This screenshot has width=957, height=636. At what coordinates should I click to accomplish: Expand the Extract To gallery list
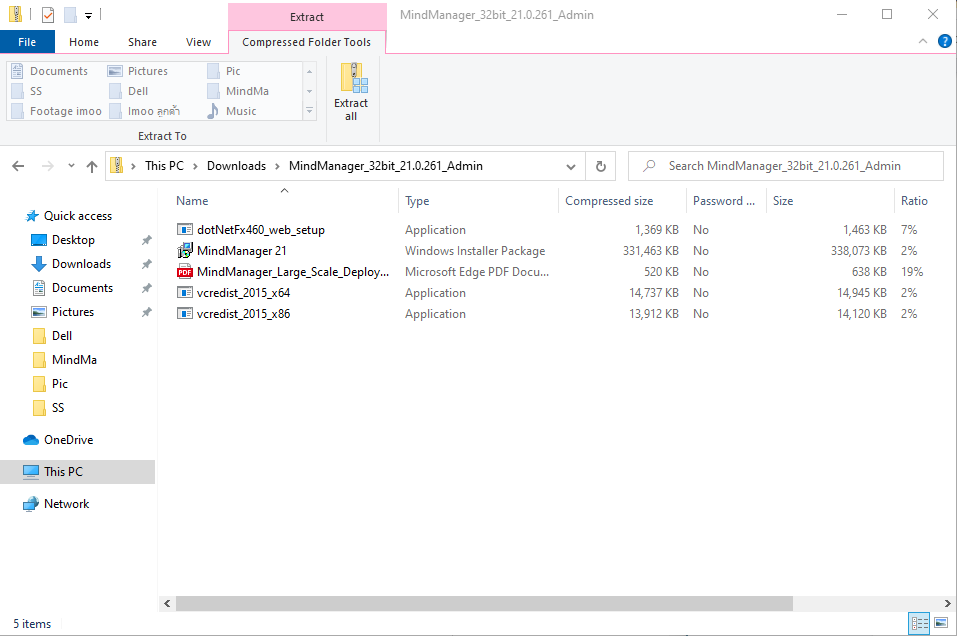click(309, 111)
